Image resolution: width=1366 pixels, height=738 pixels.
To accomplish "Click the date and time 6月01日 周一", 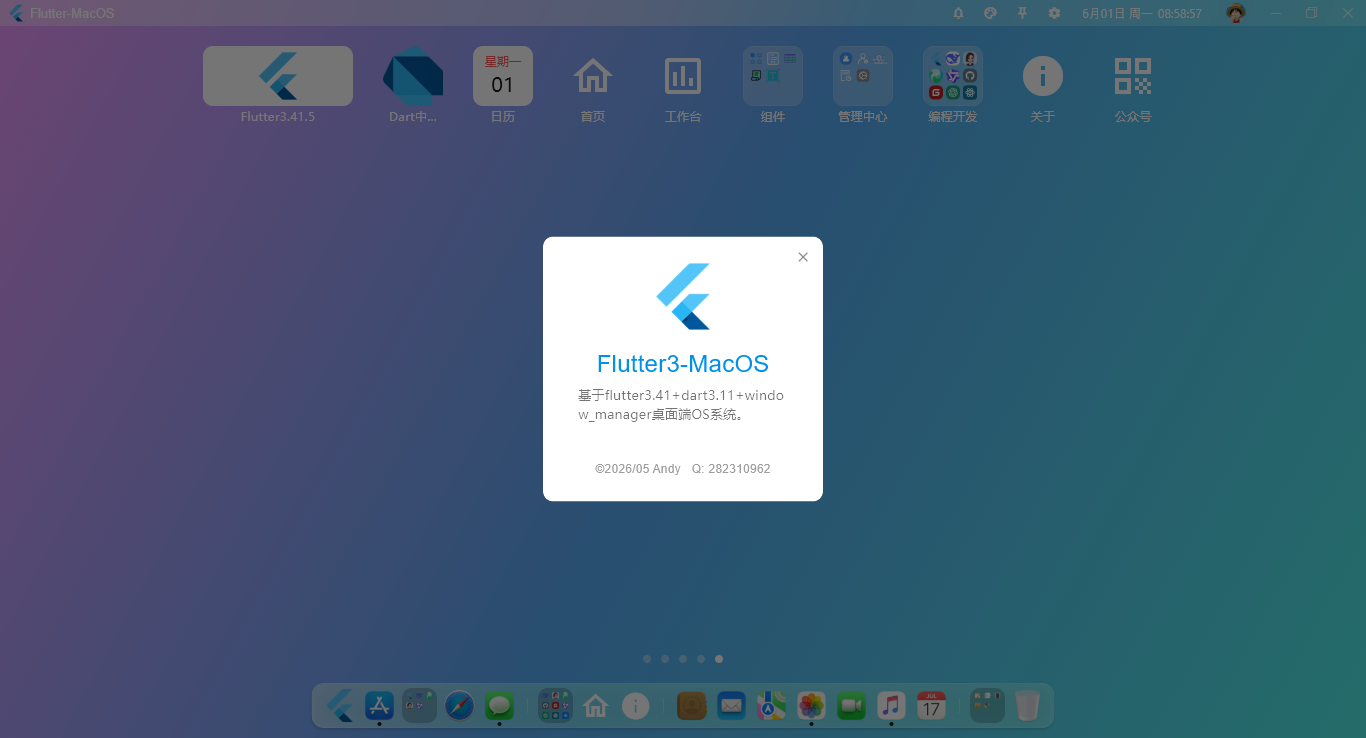I will pos(1142,13).
